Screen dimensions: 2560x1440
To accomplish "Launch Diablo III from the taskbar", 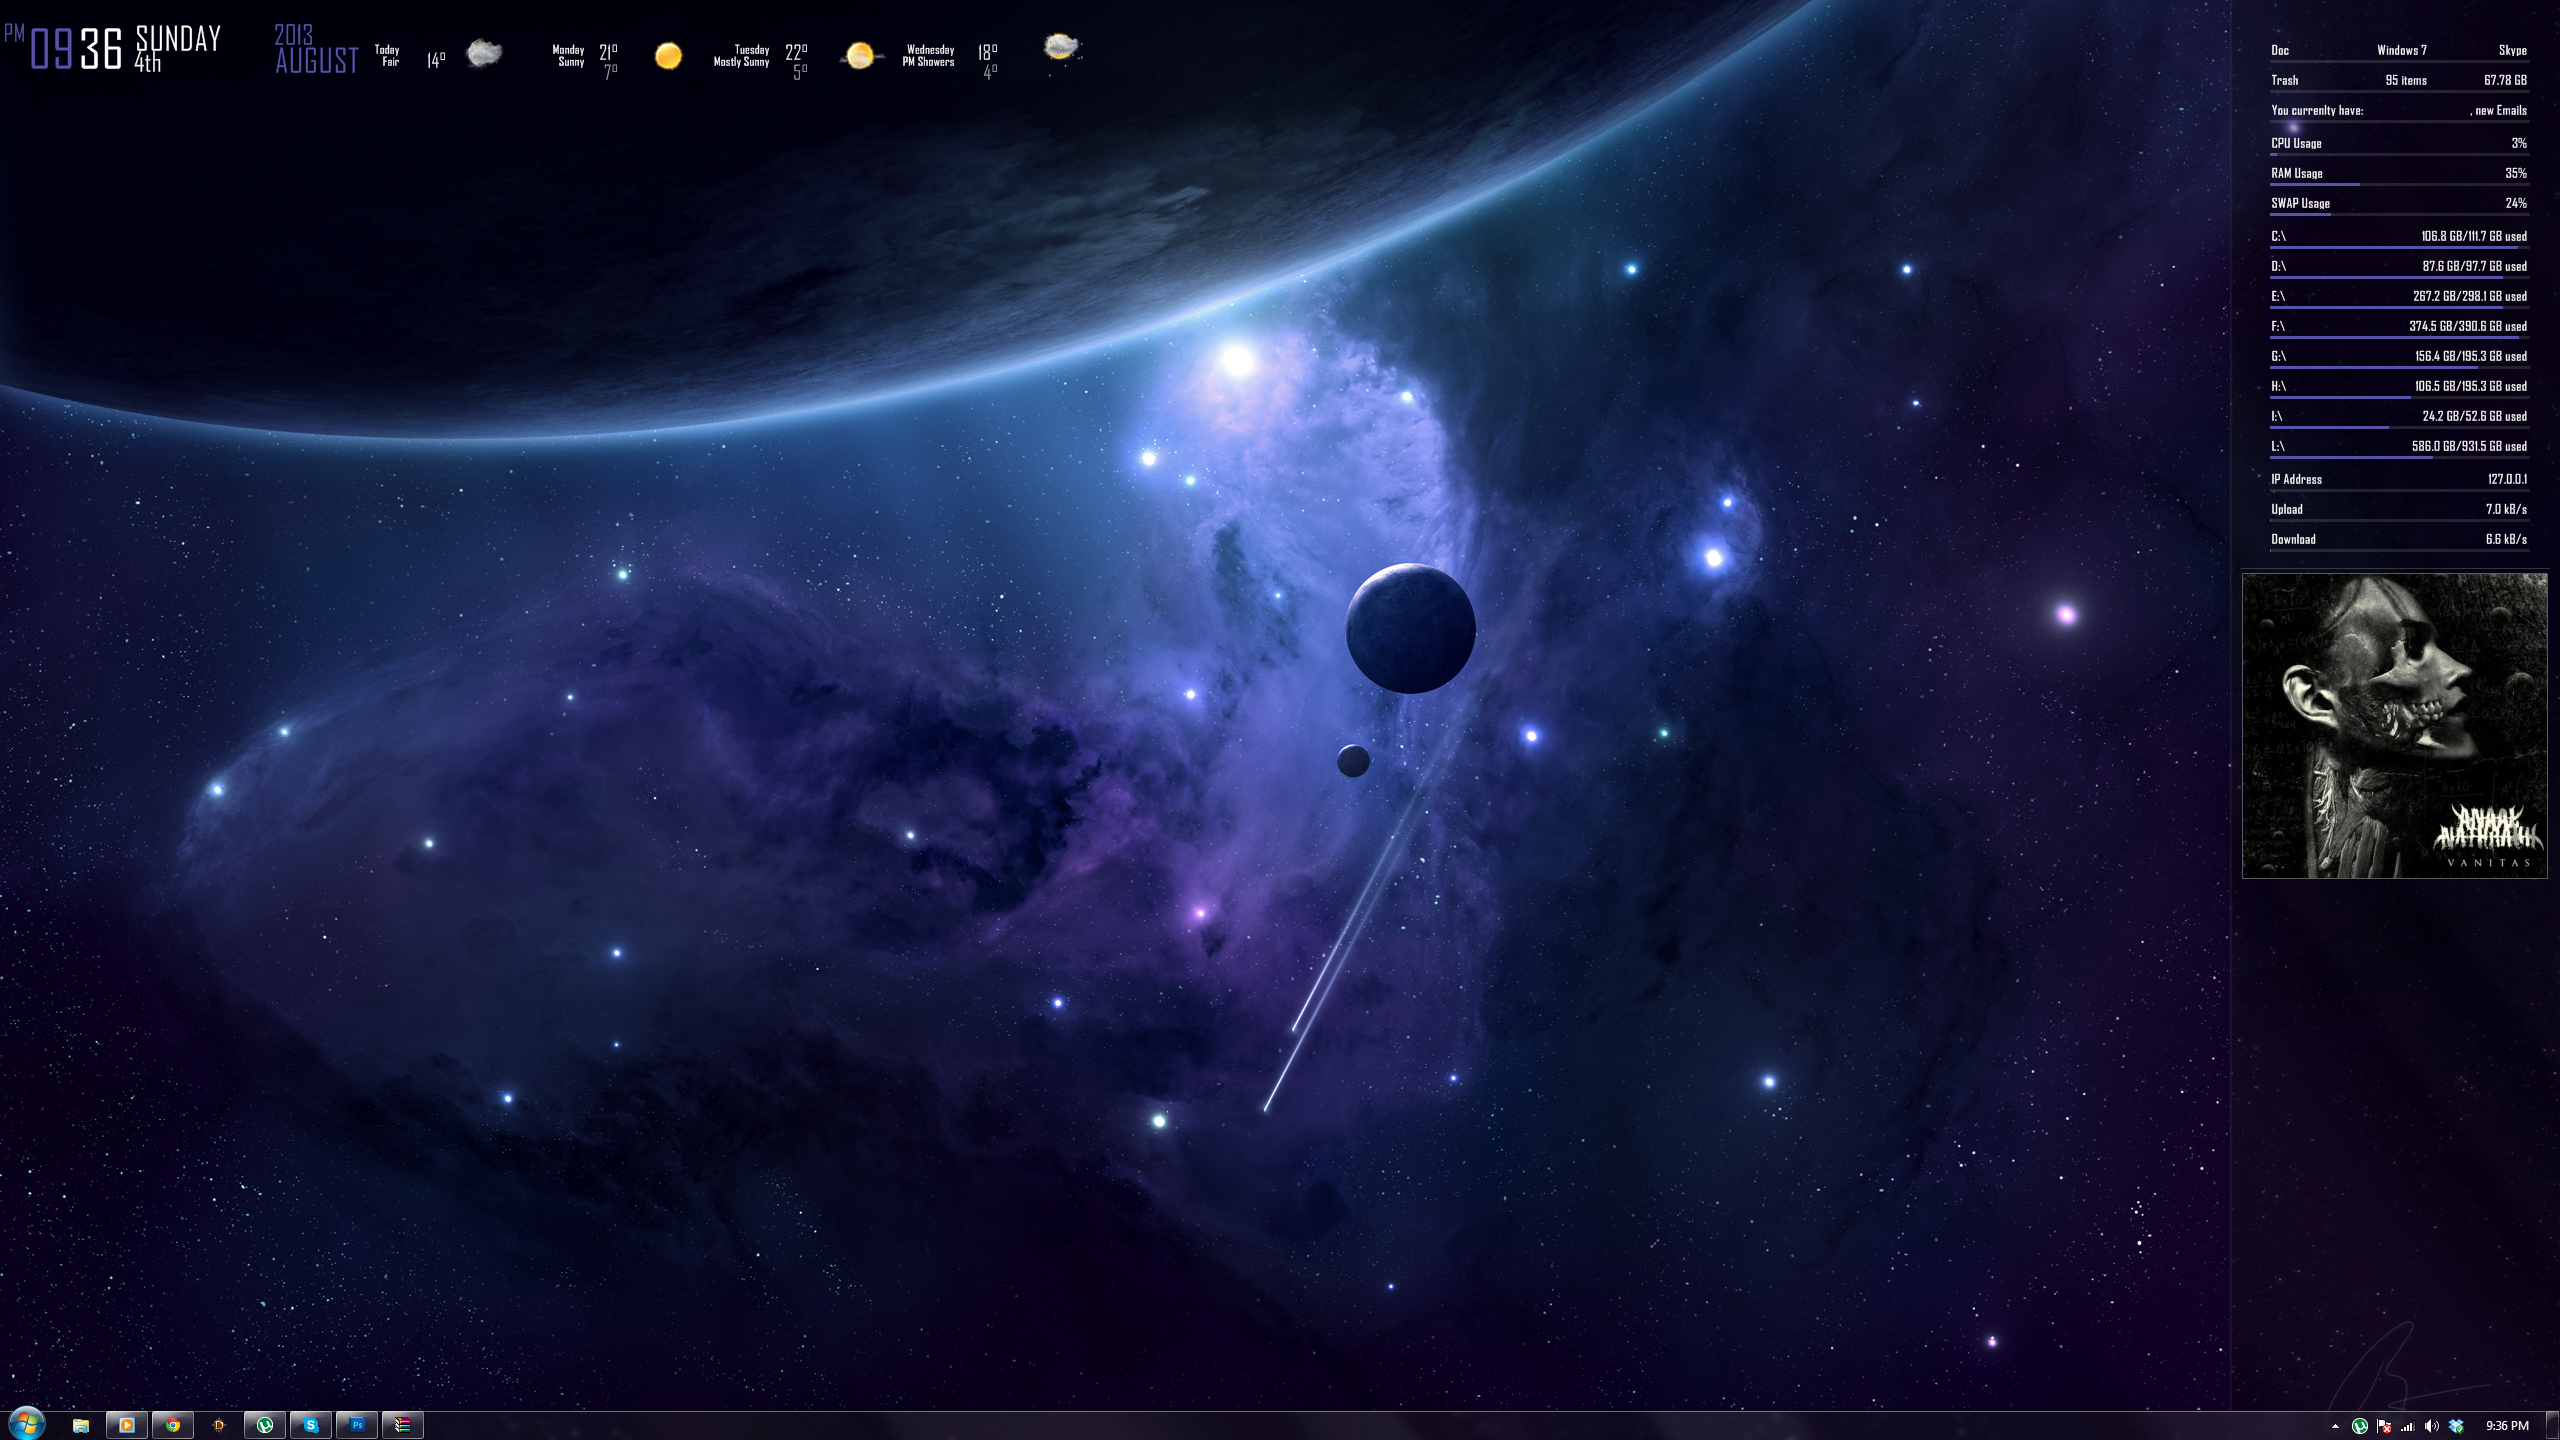I will pyautogui.click(x=219, y=1425).
